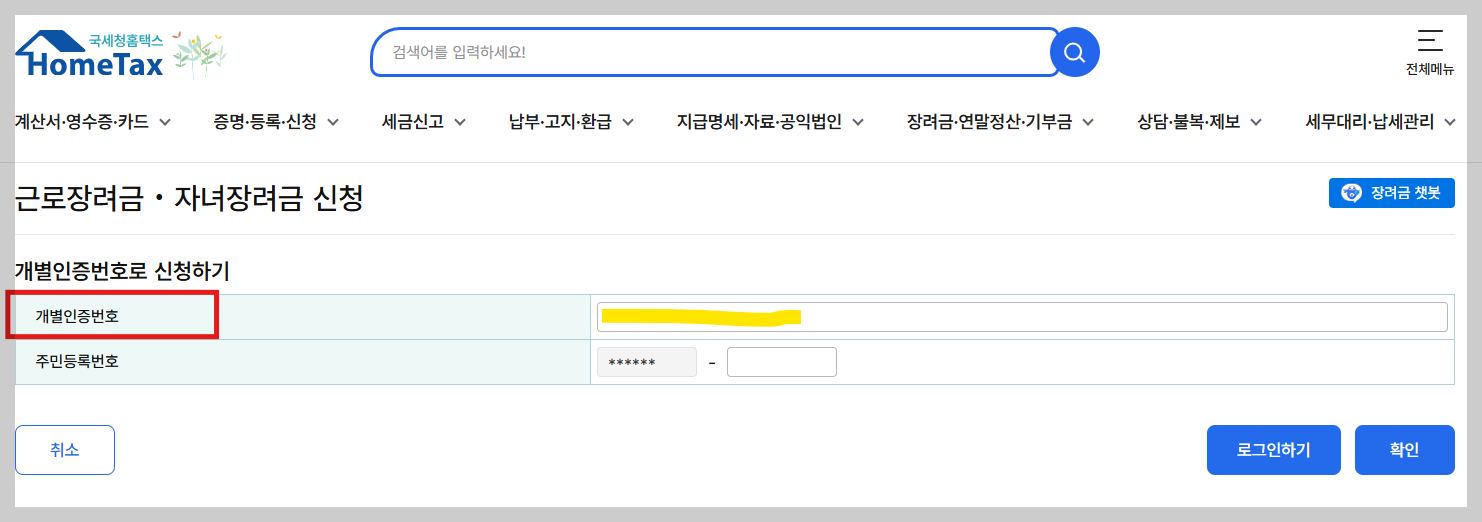Click the 확인 button
This screenshot has width=1482, height=522.
[x=1404, y=450]
